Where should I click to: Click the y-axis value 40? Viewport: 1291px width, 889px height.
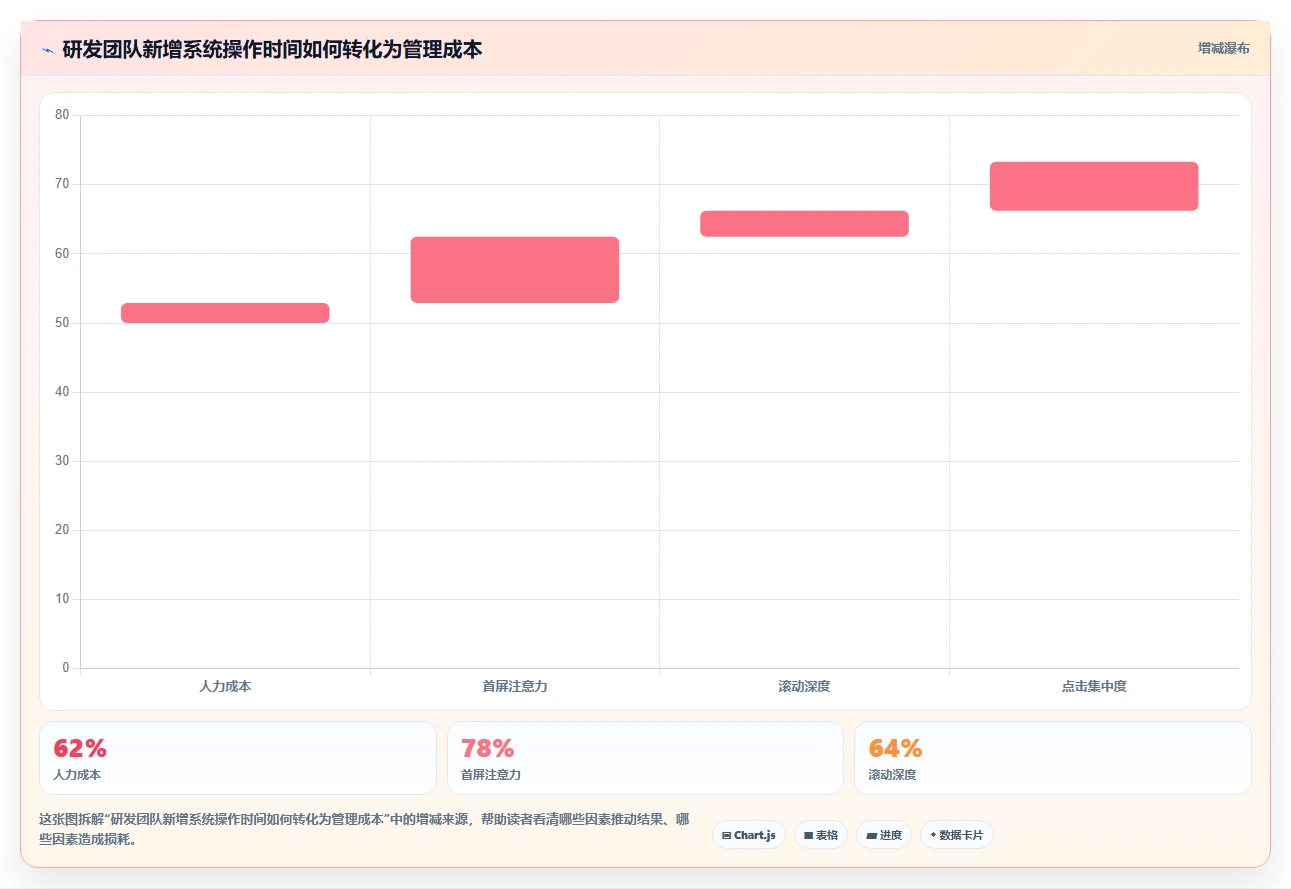click(x=62, y=392)
